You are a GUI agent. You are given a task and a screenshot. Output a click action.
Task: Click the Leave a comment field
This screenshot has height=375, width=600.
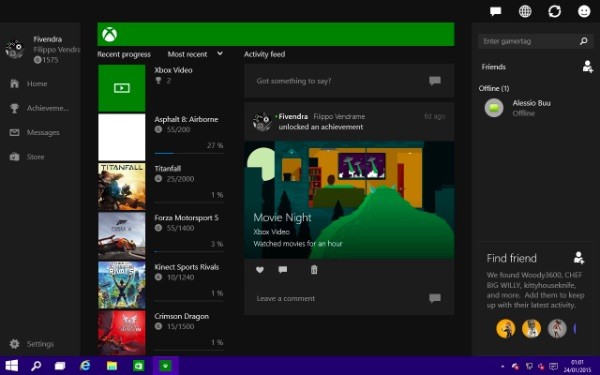349,298
